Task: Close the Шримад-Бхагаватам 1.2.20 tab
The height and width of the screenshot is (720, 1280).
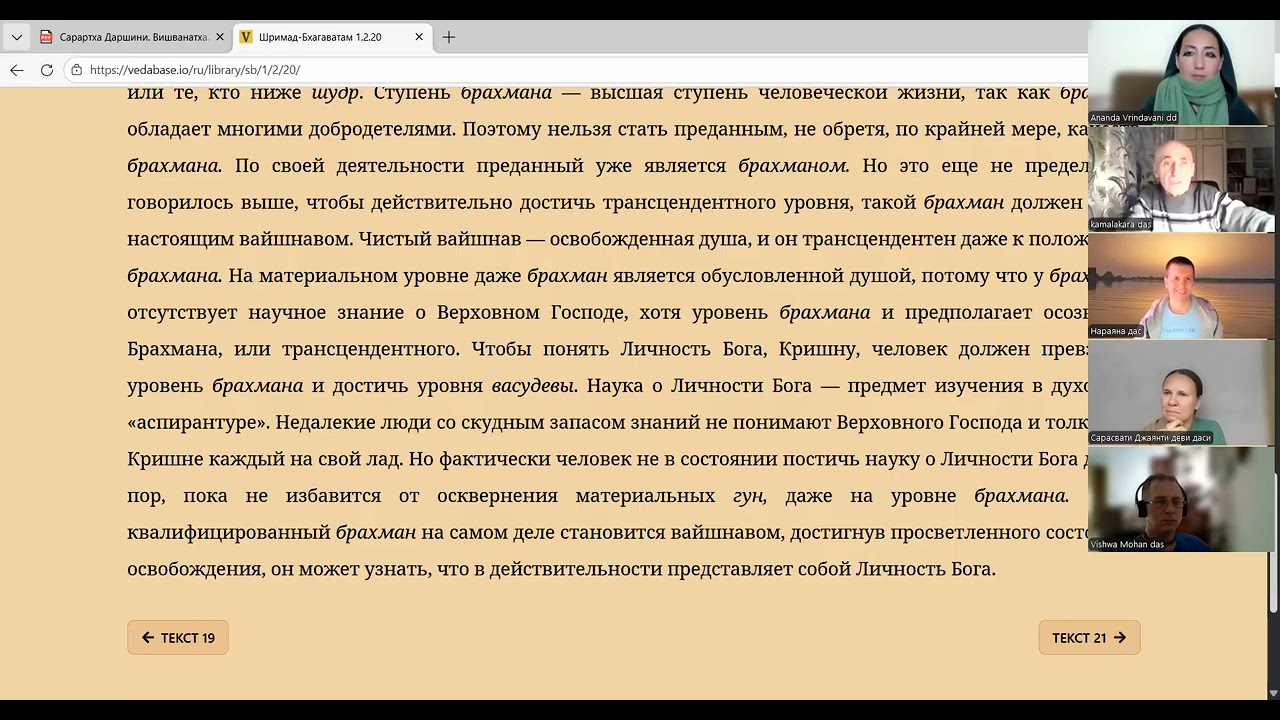Action: click(x=419, y=37)
